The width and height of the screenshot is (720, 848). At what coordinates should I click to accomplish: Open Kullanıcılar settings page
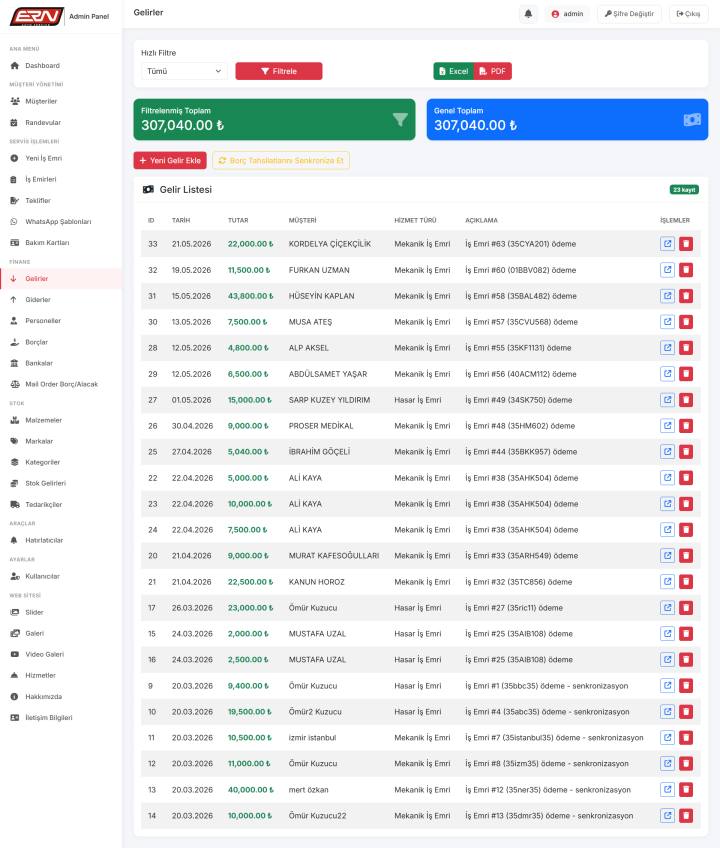click(x=61, y=577)
